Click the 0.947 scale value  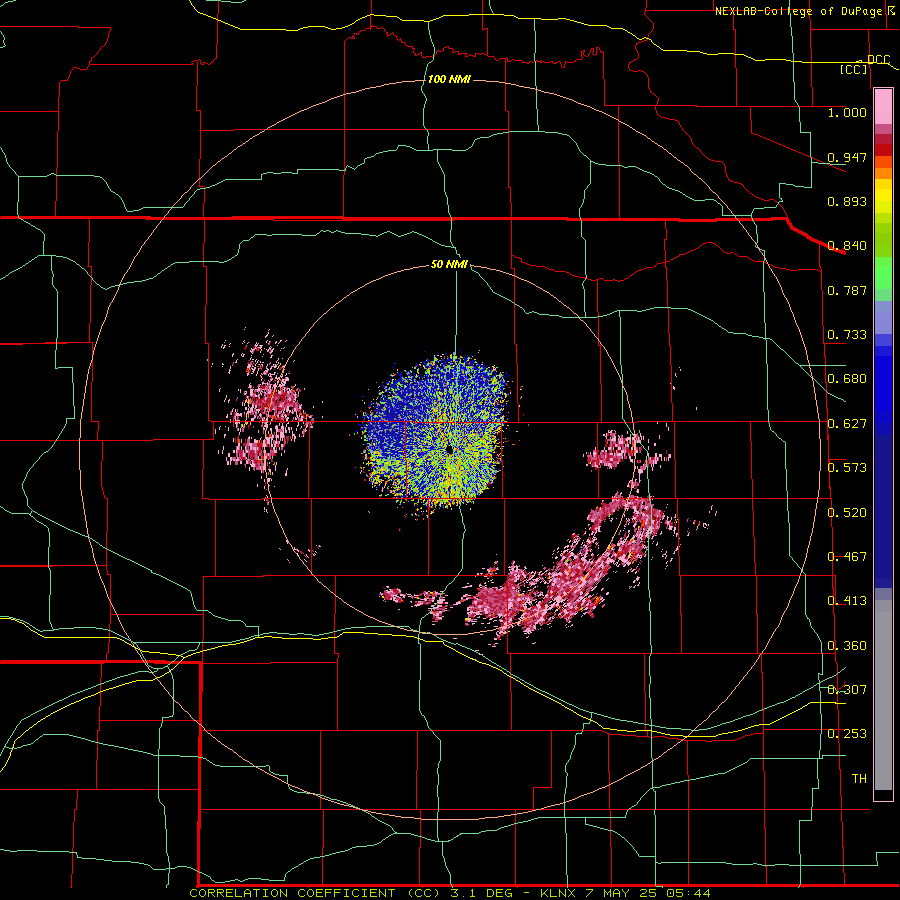(x=847, y=157)
